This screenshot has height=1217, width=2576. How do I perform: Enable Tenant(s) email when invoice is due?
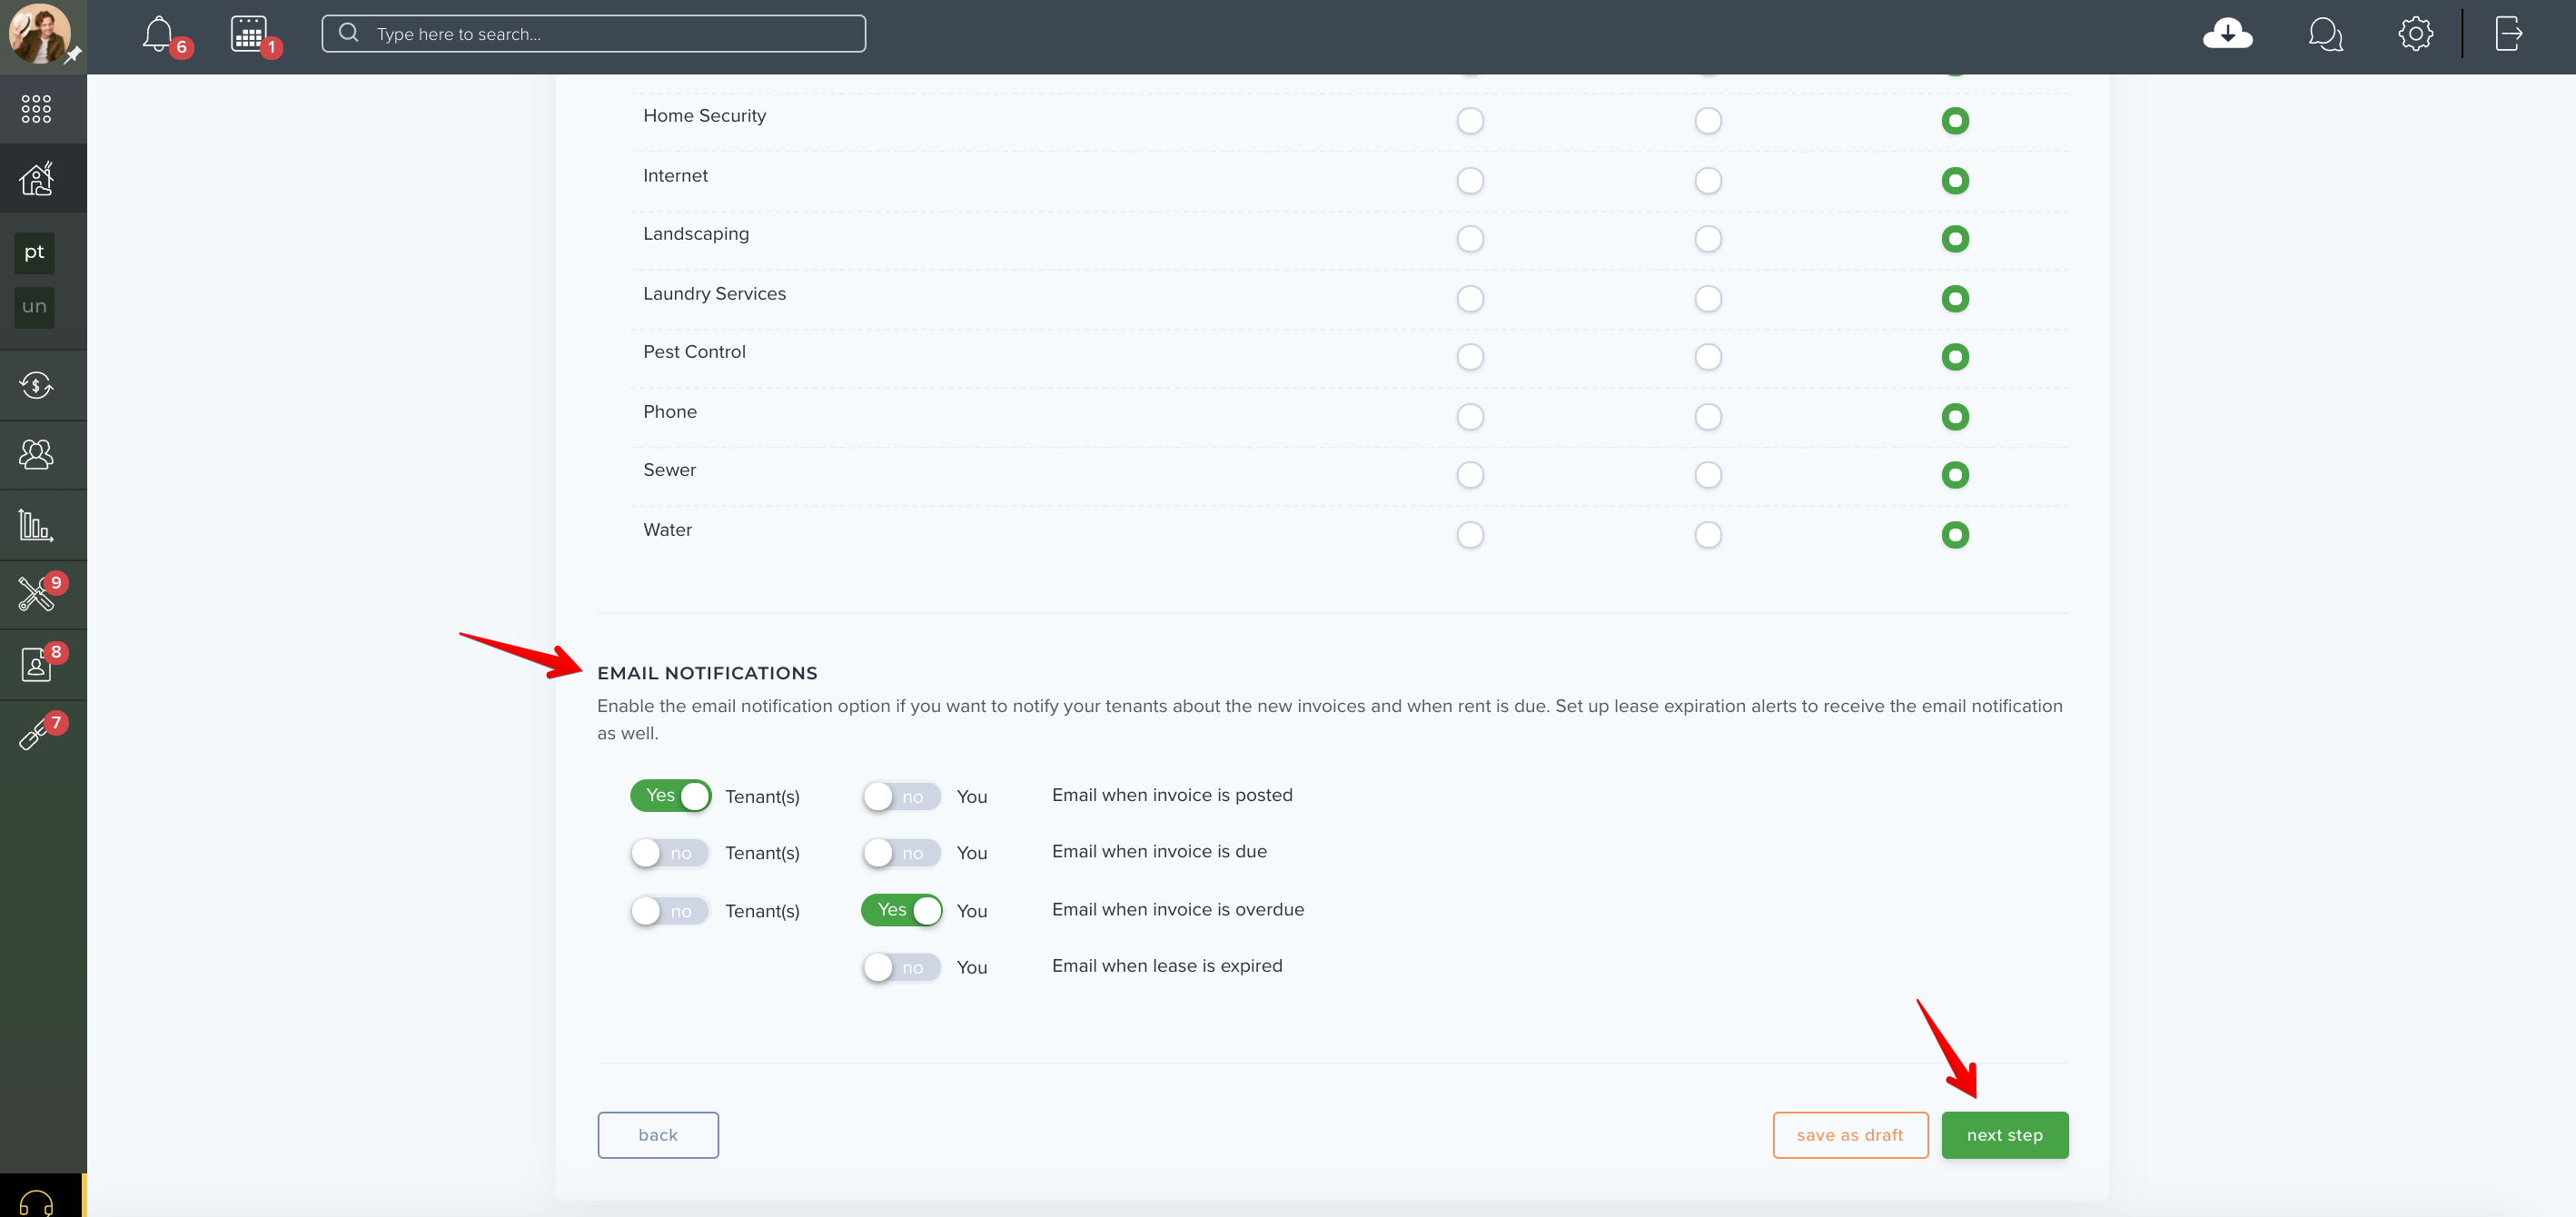pos(670,853)
